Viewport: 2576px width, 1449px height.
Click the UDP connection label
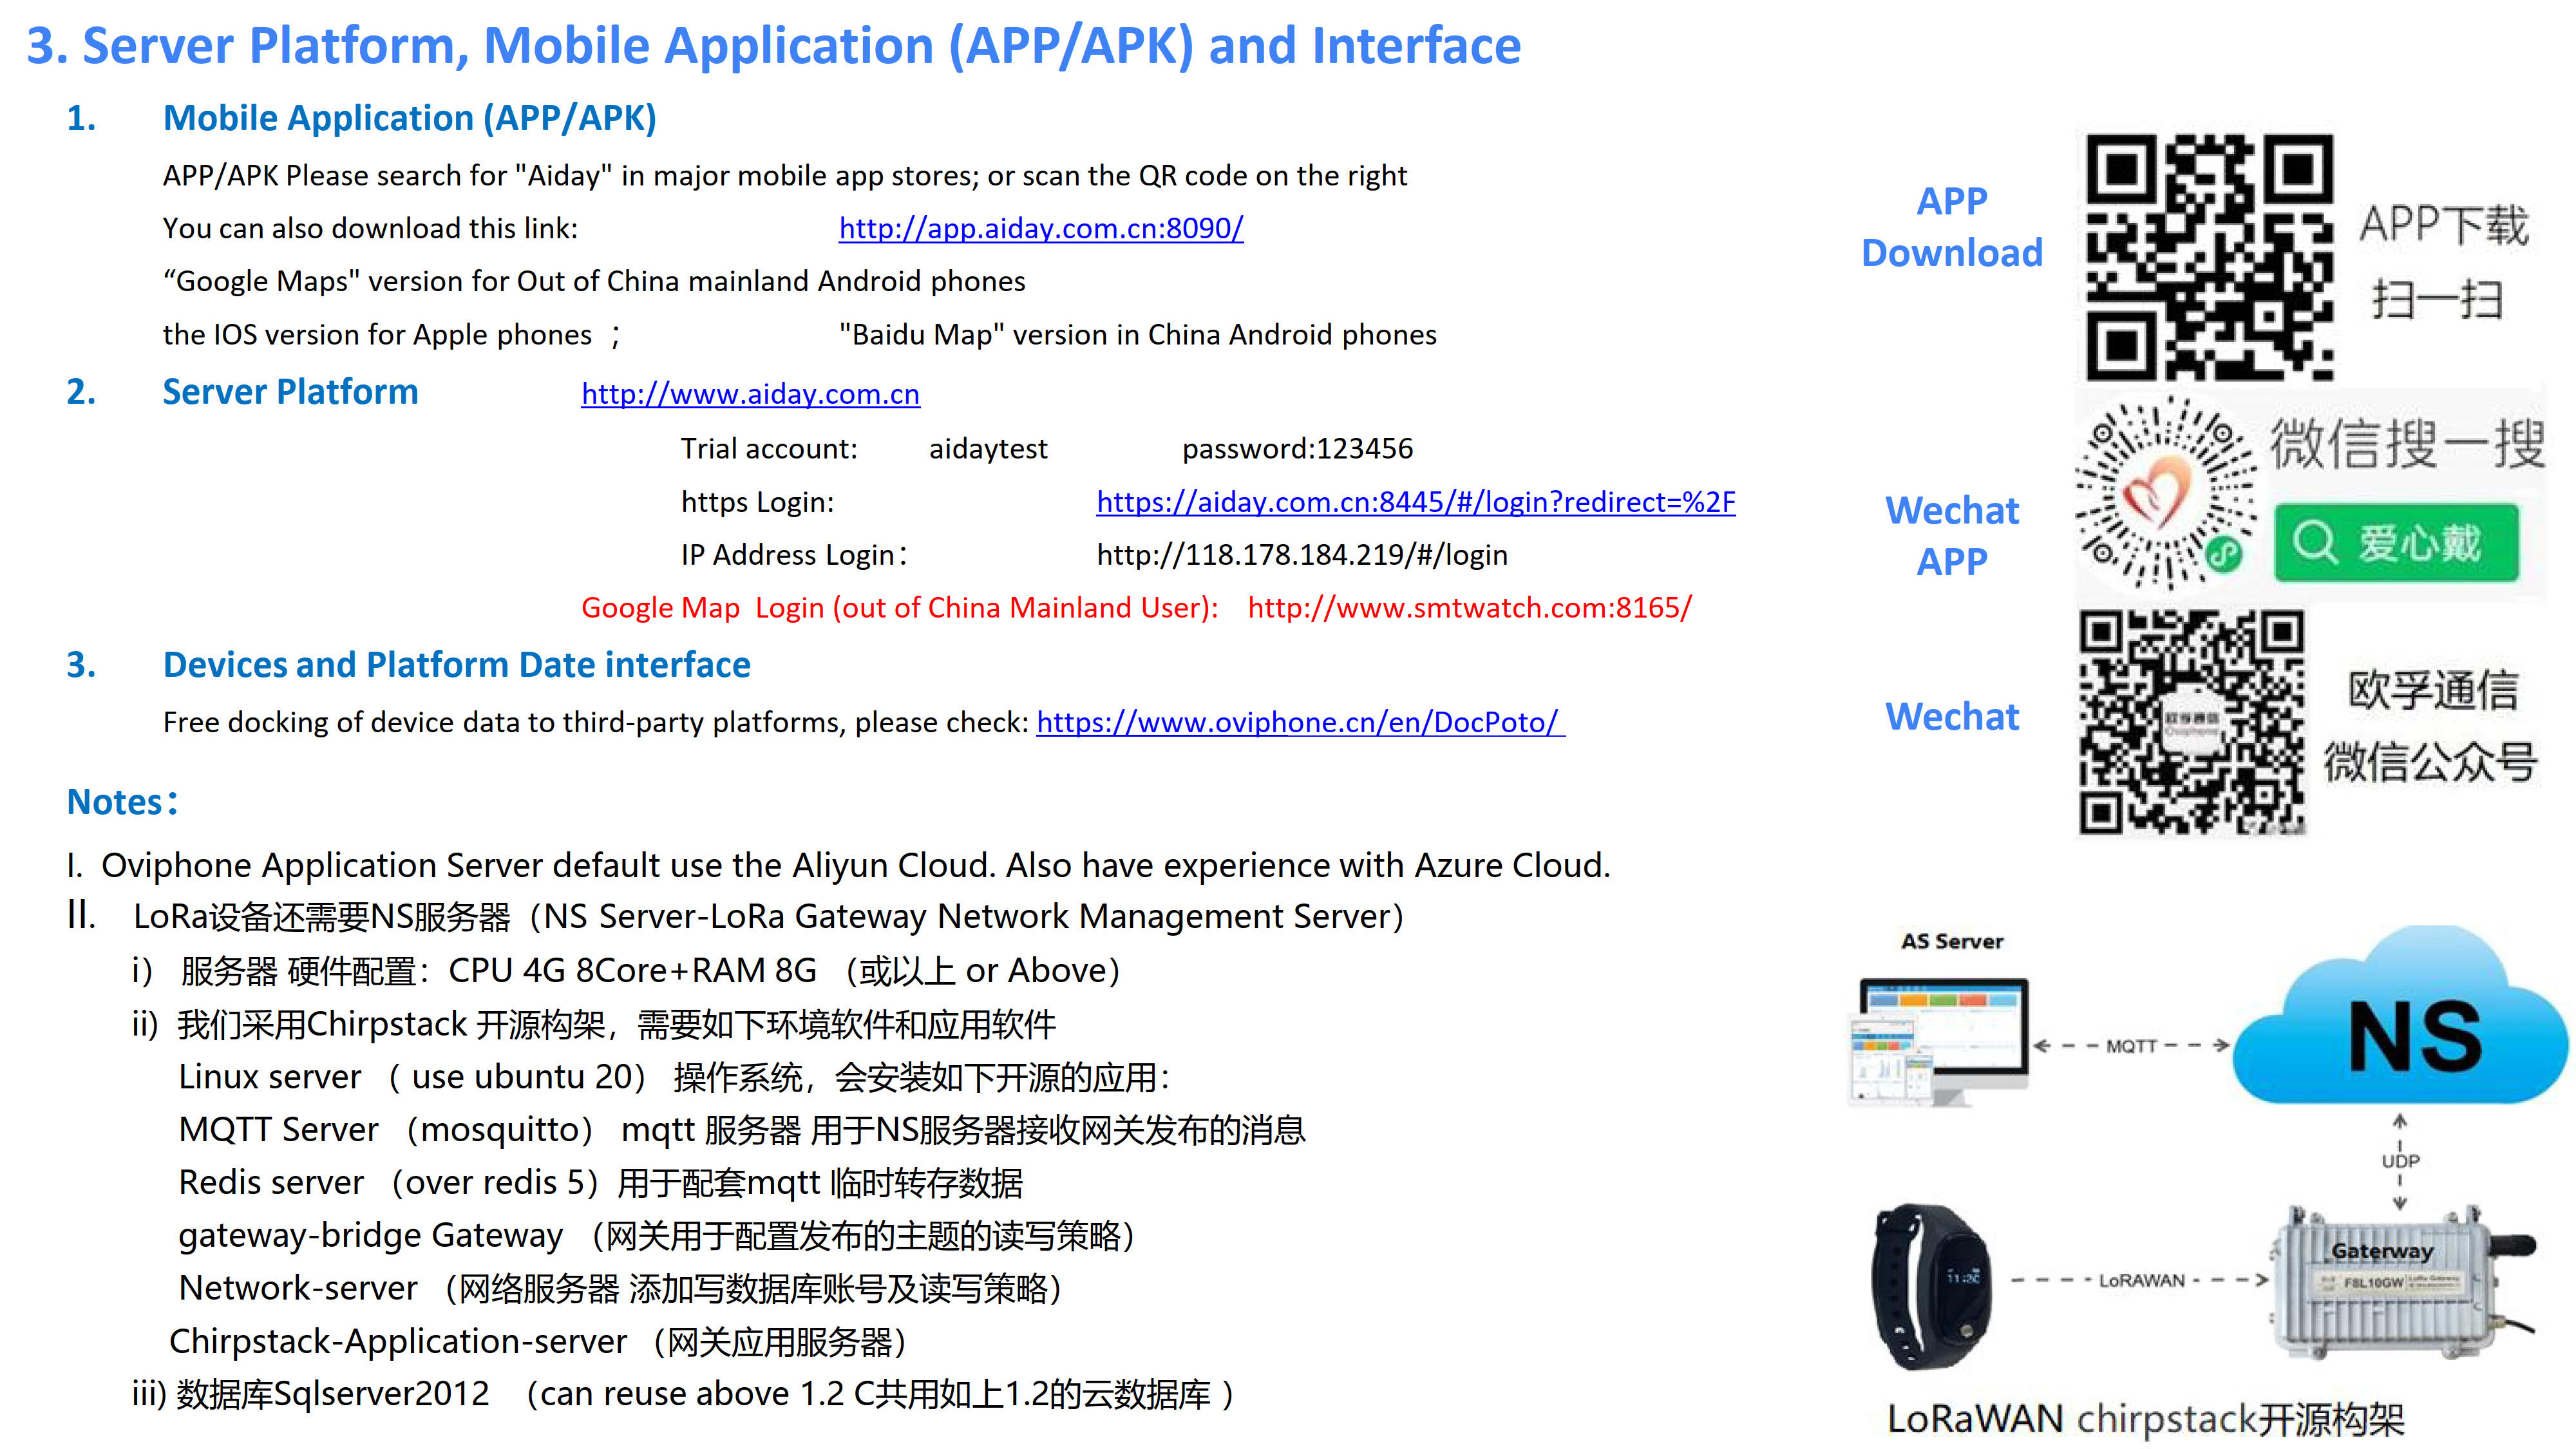pos(2400,1161)
